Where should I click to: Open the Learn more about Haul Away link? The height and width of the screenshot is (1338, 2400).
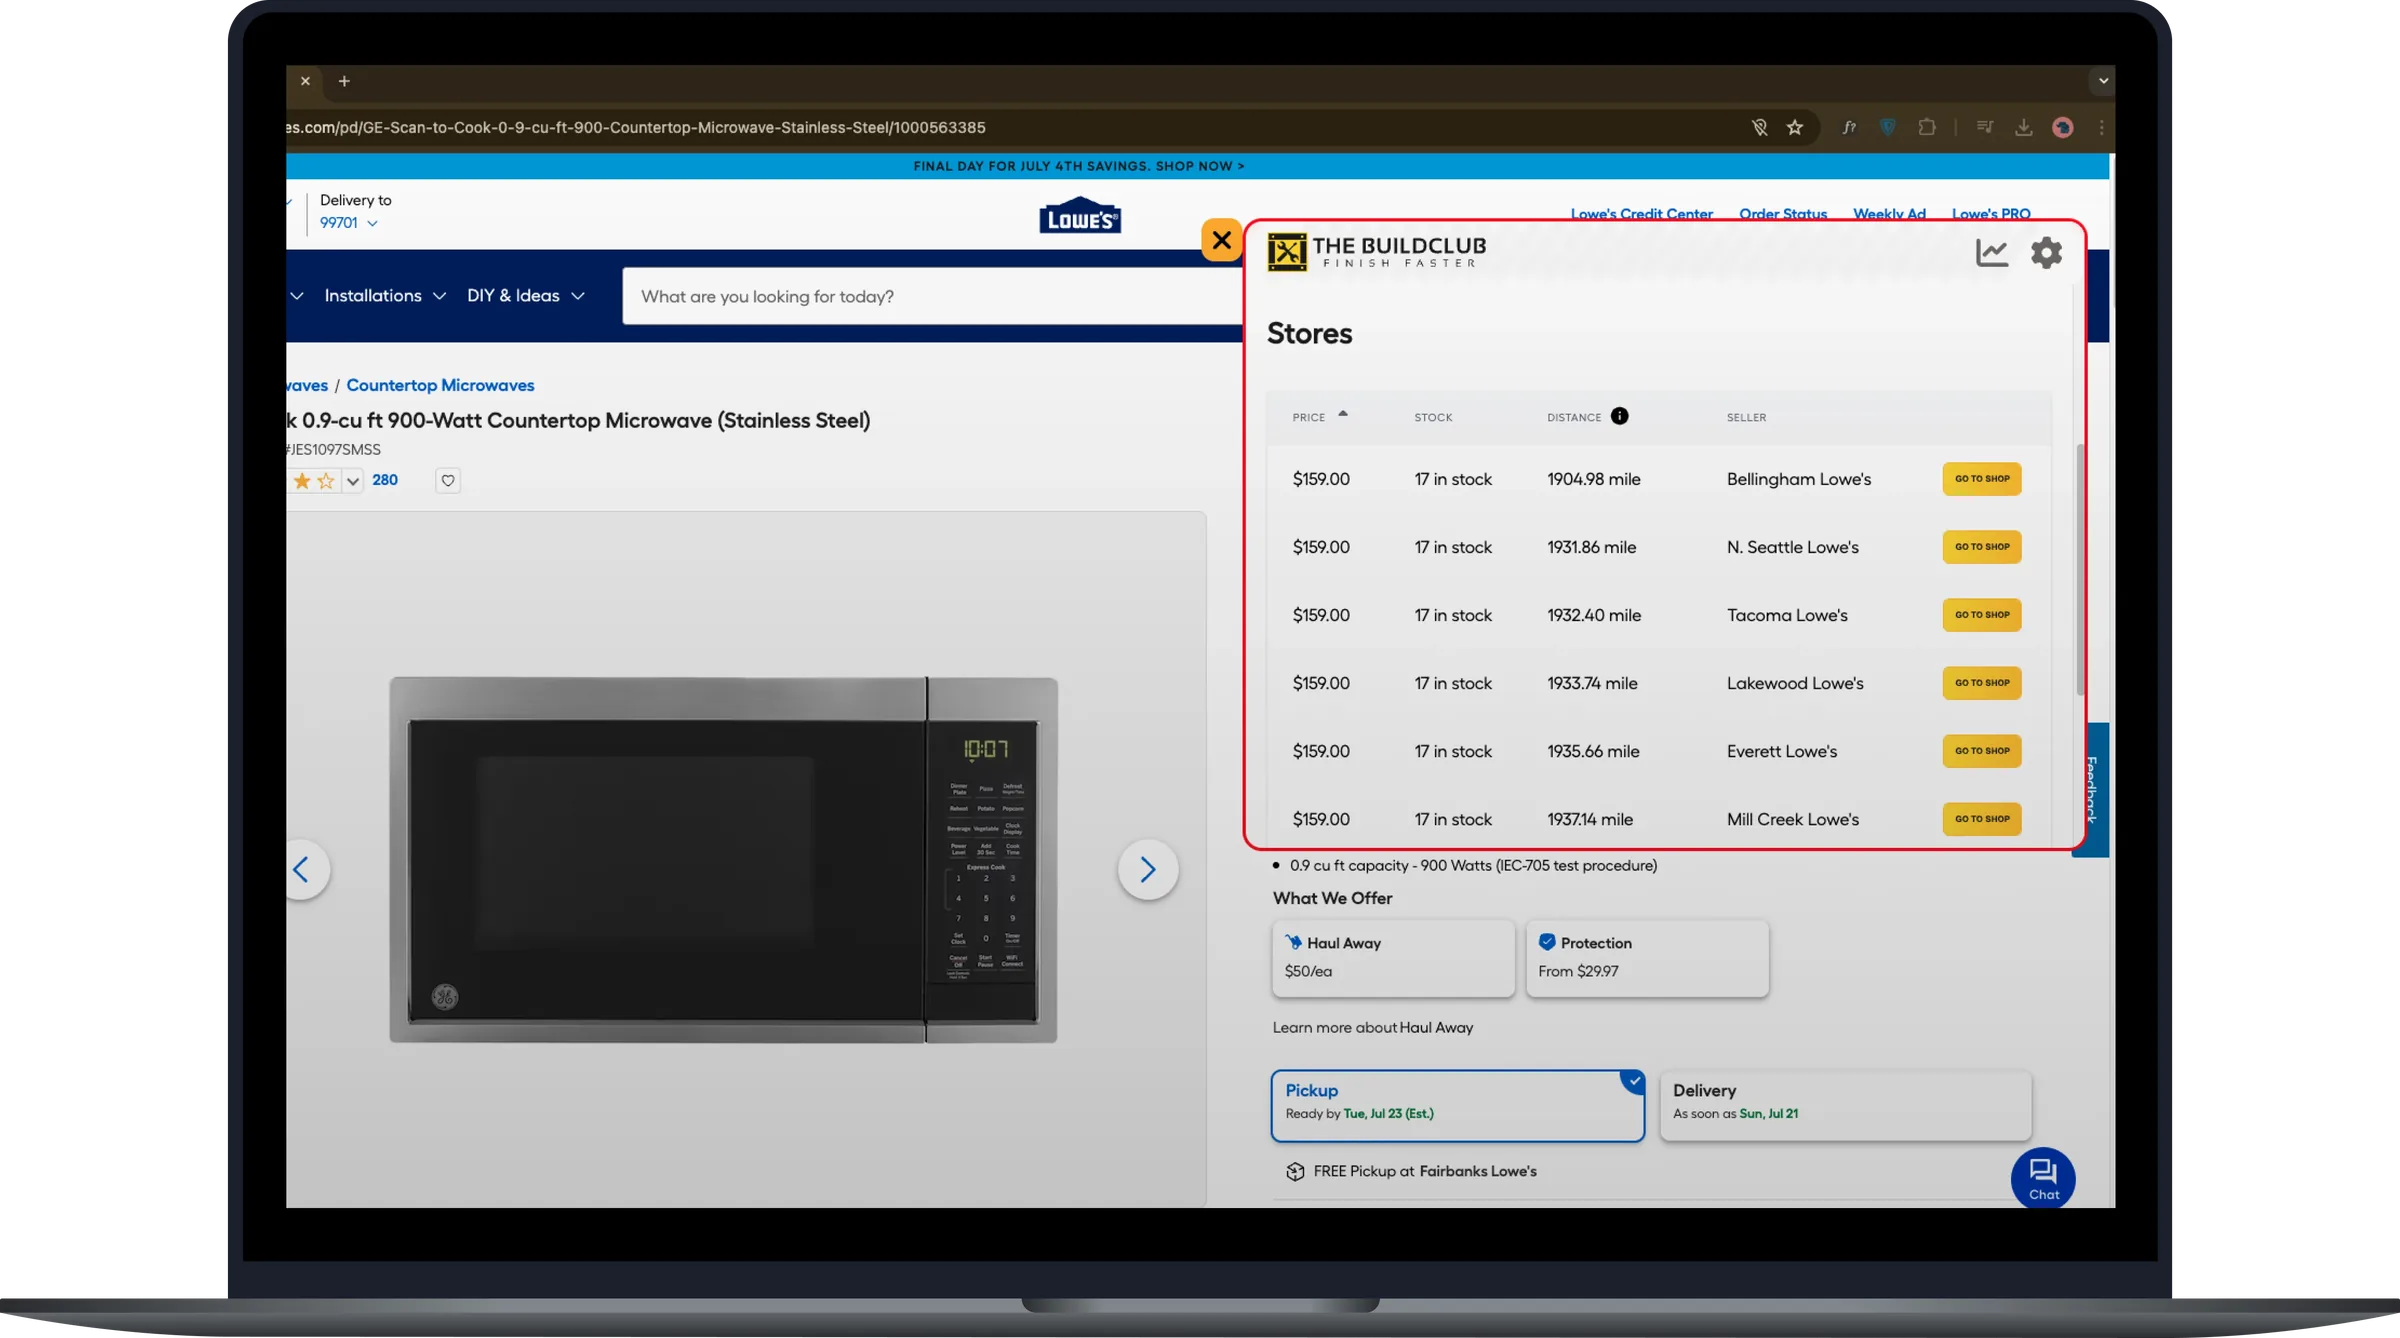coord(1372,1027)
